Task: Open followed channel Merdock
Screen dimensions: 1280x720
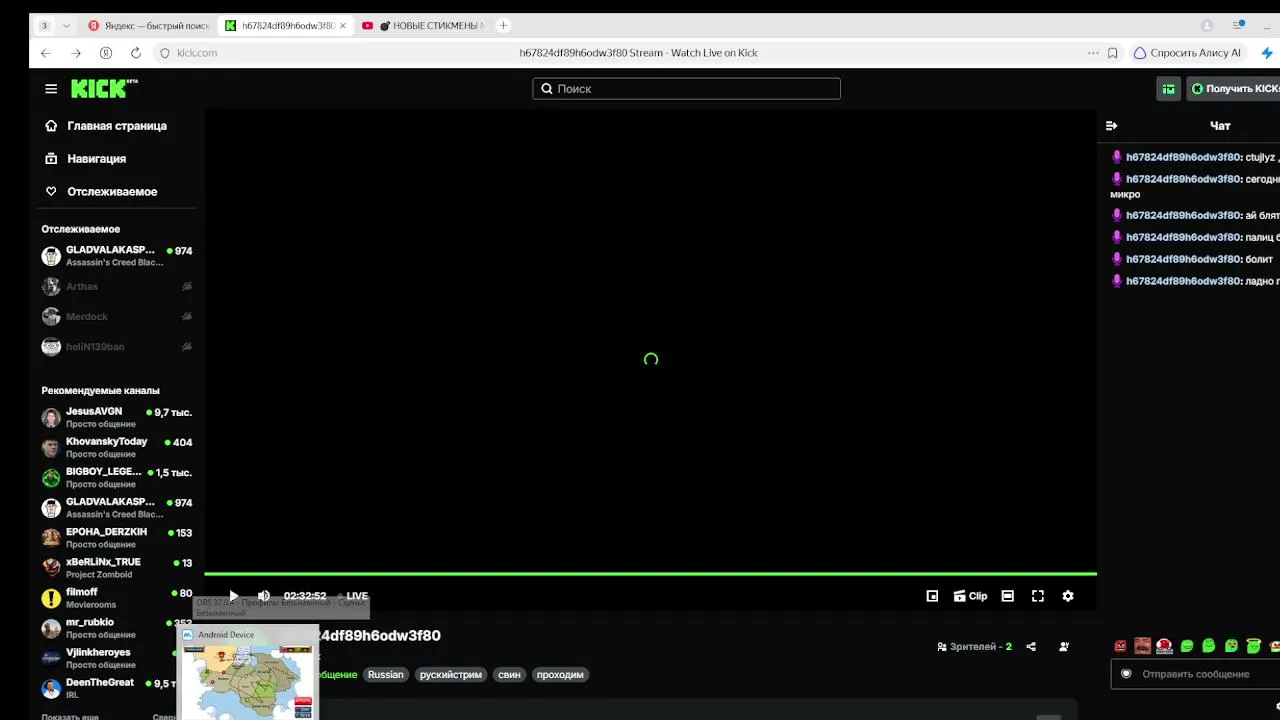Action: coord(116,317)
